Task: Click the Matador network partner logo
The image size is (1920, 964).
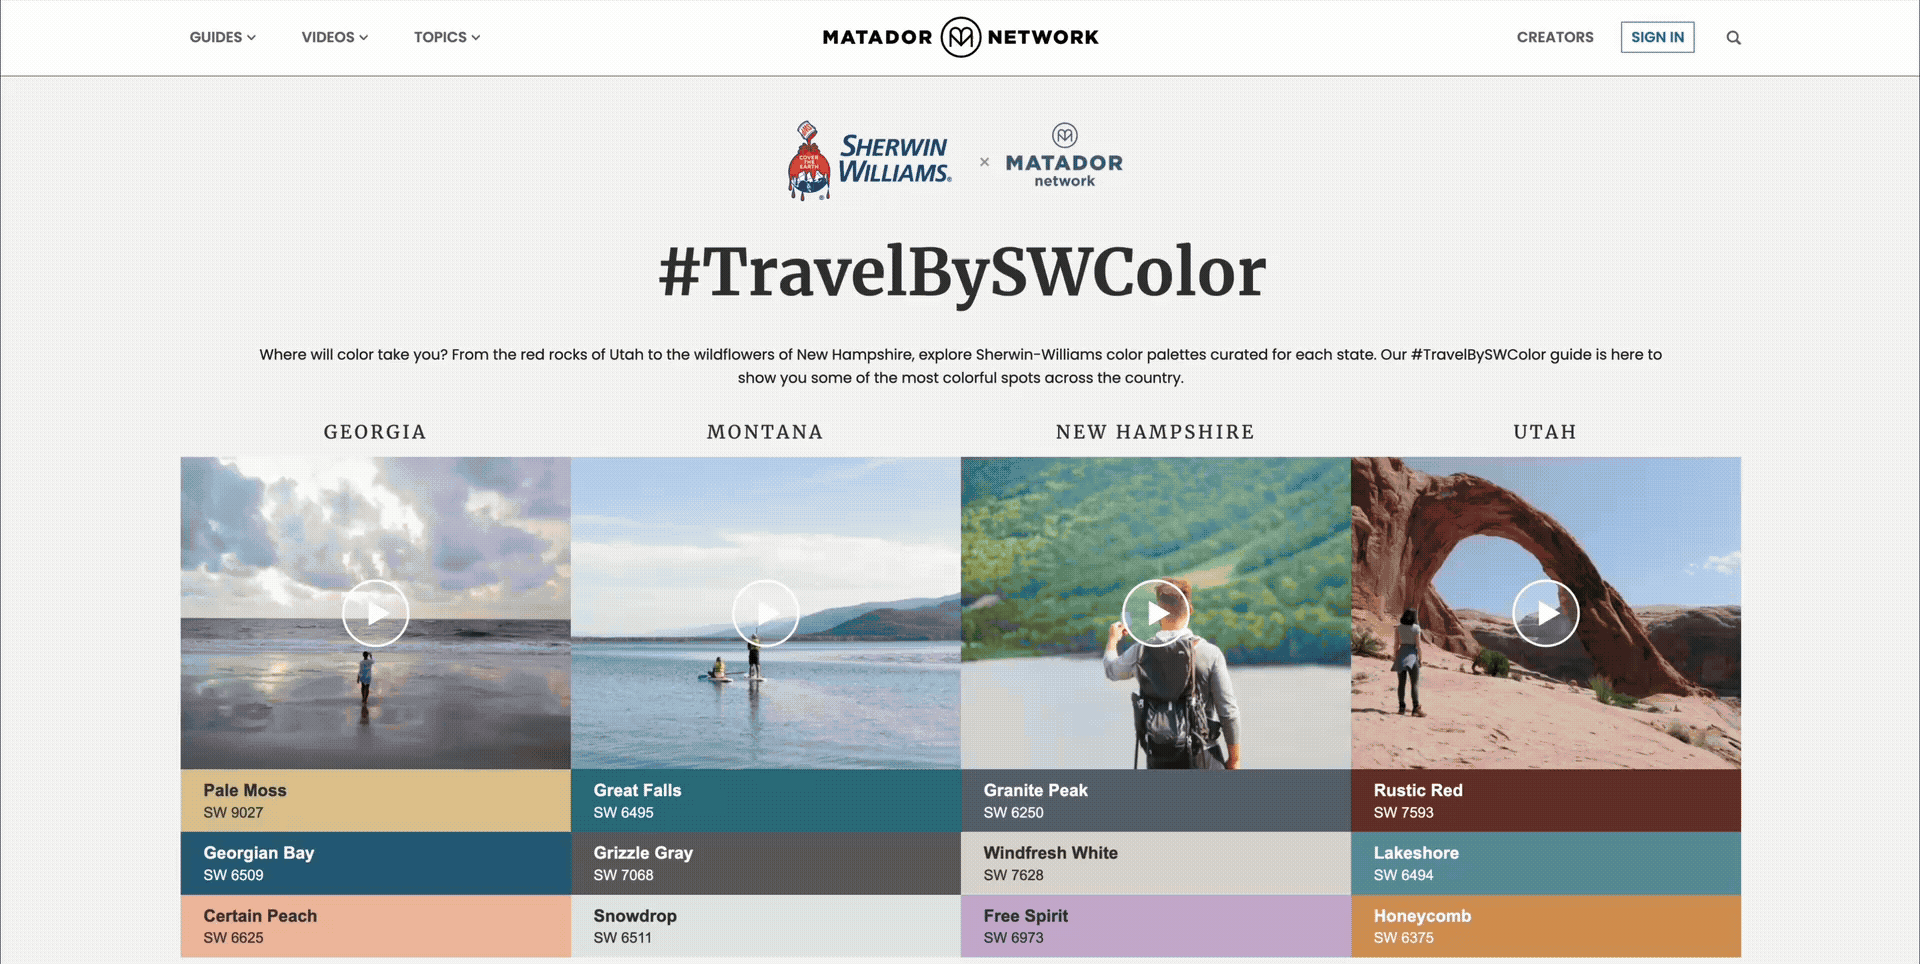Action: tap(1064, 156)
